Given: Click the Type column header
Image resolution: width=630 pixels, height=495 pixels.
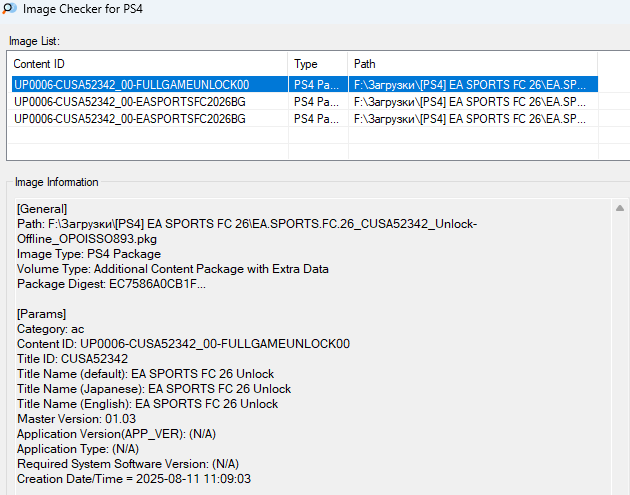Looking at the screenshot, I should pos(317,63).
